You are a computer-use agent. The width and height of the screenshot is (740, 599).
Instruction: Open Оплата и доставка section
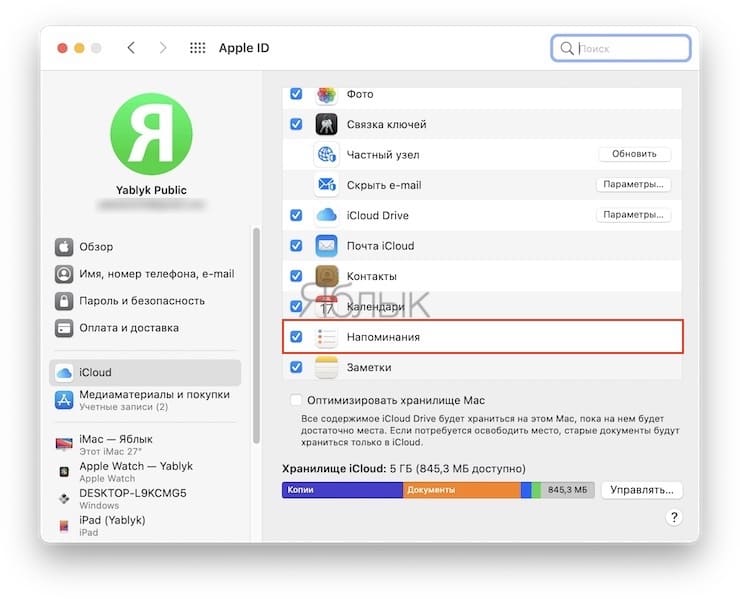(145, 328)
